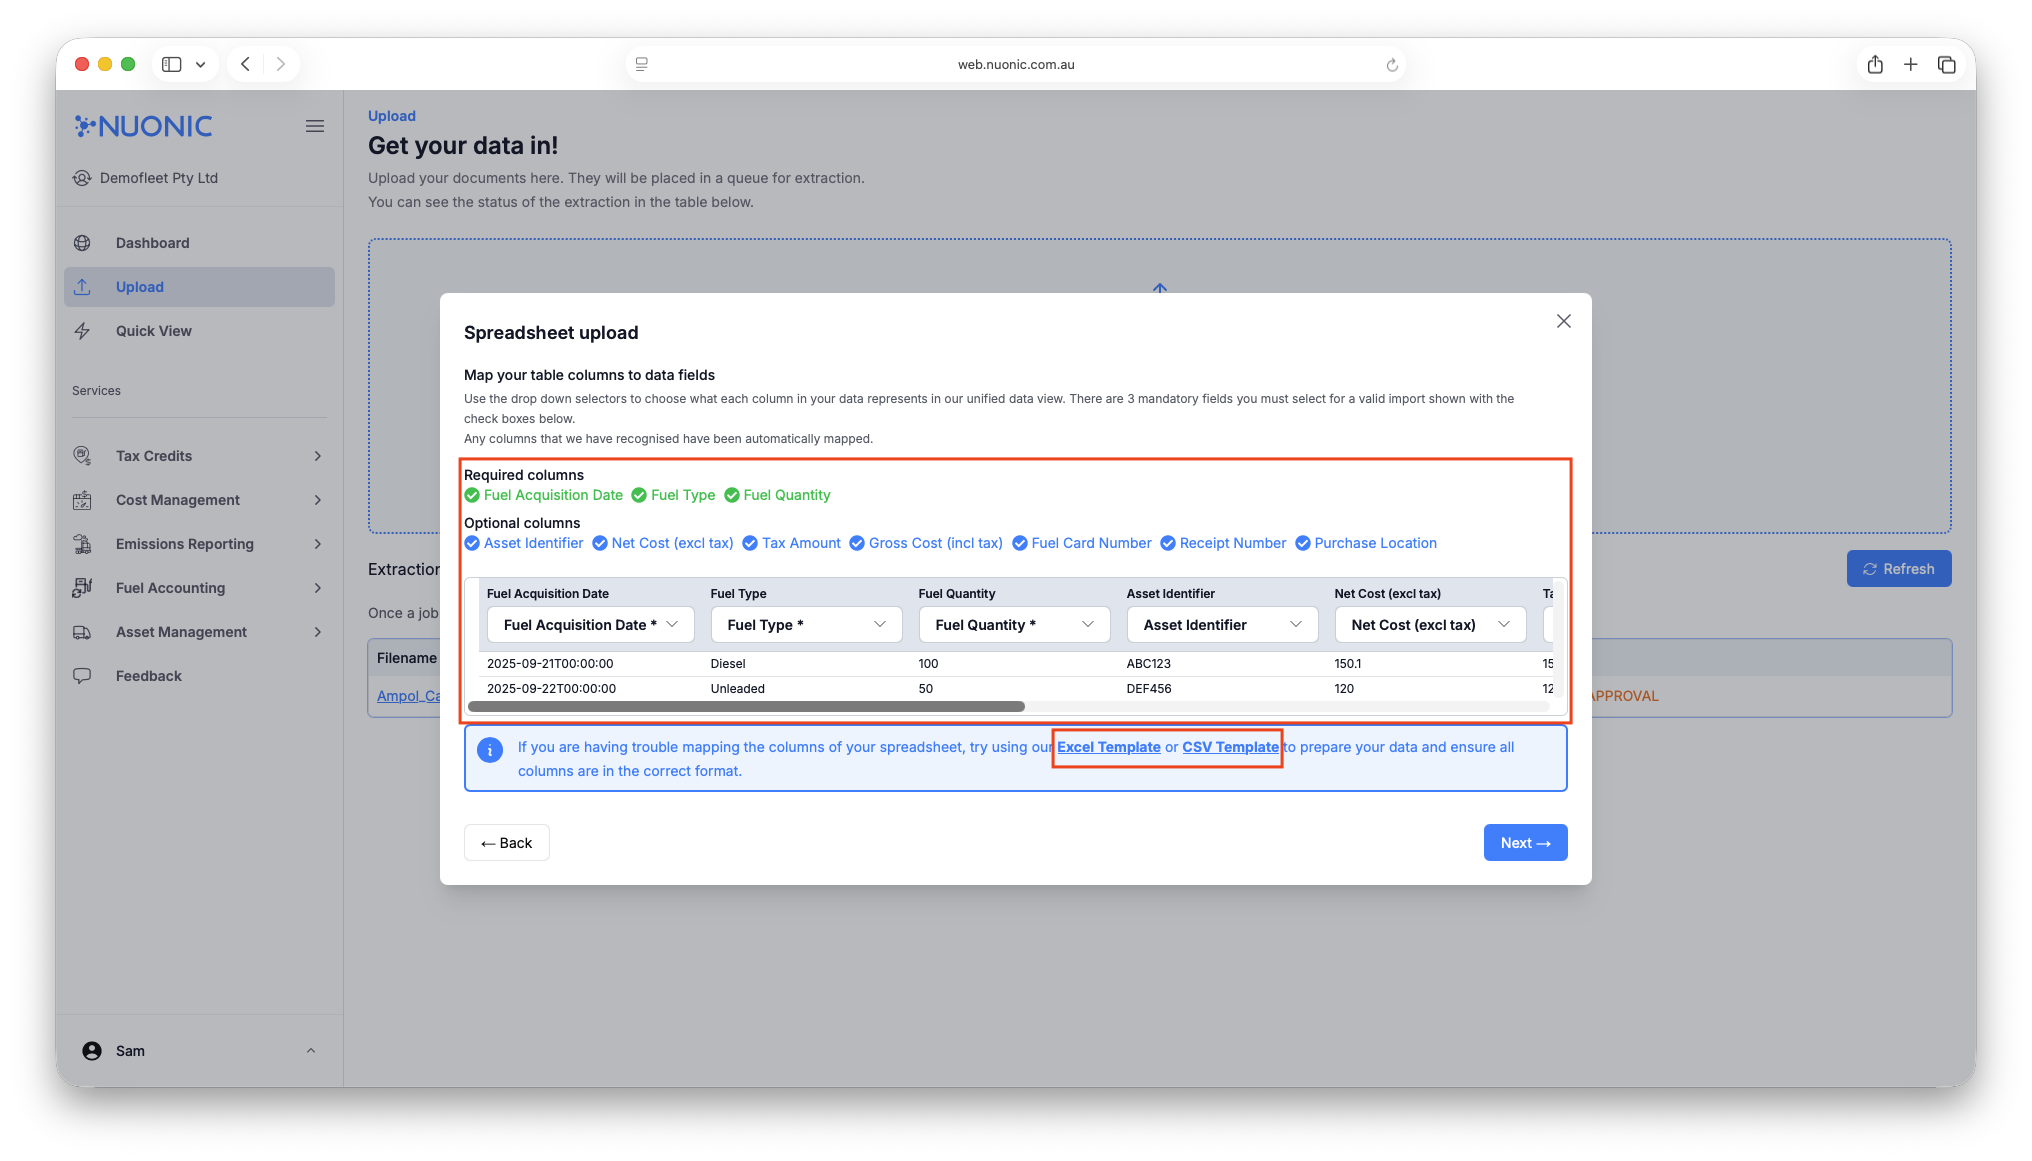The height and width of the screenshot is (1161, 2032).
Task: Click the Dashboard globe icon
Action: [82, 243]
